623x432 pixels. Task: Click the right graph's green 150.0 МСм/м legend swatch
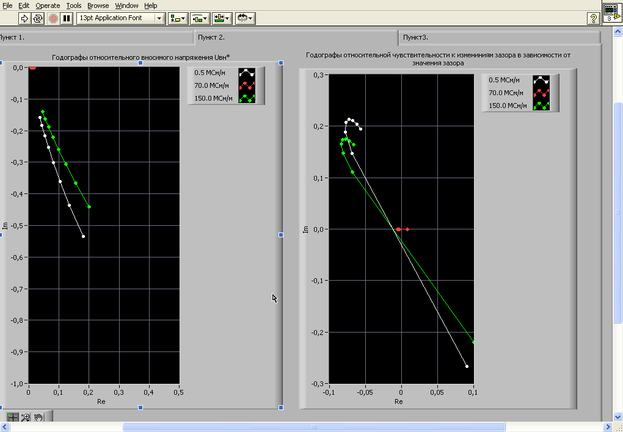[541, 105]
